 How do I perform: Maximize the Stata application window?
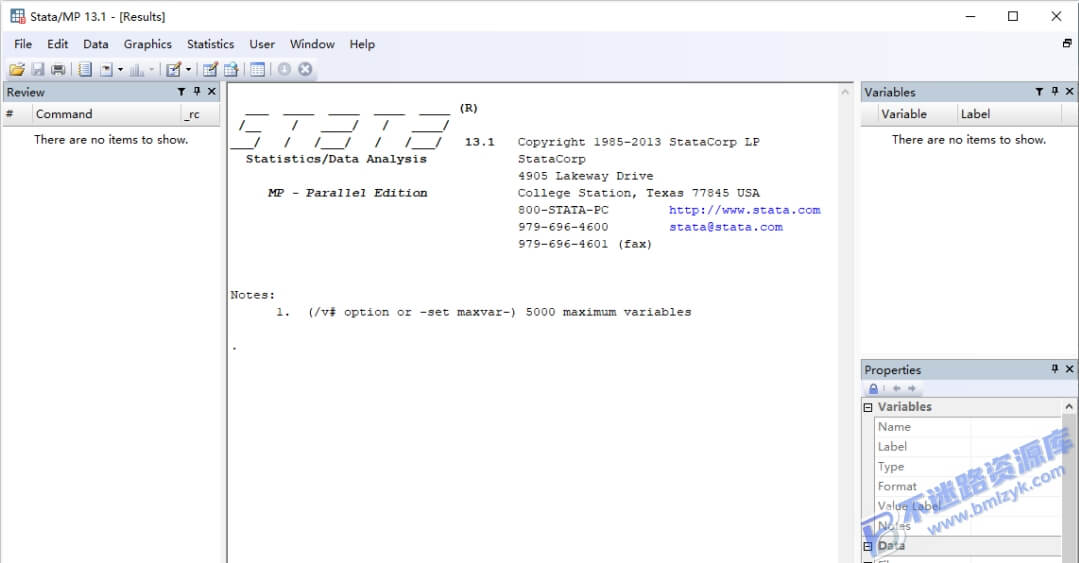(1013, 16)
